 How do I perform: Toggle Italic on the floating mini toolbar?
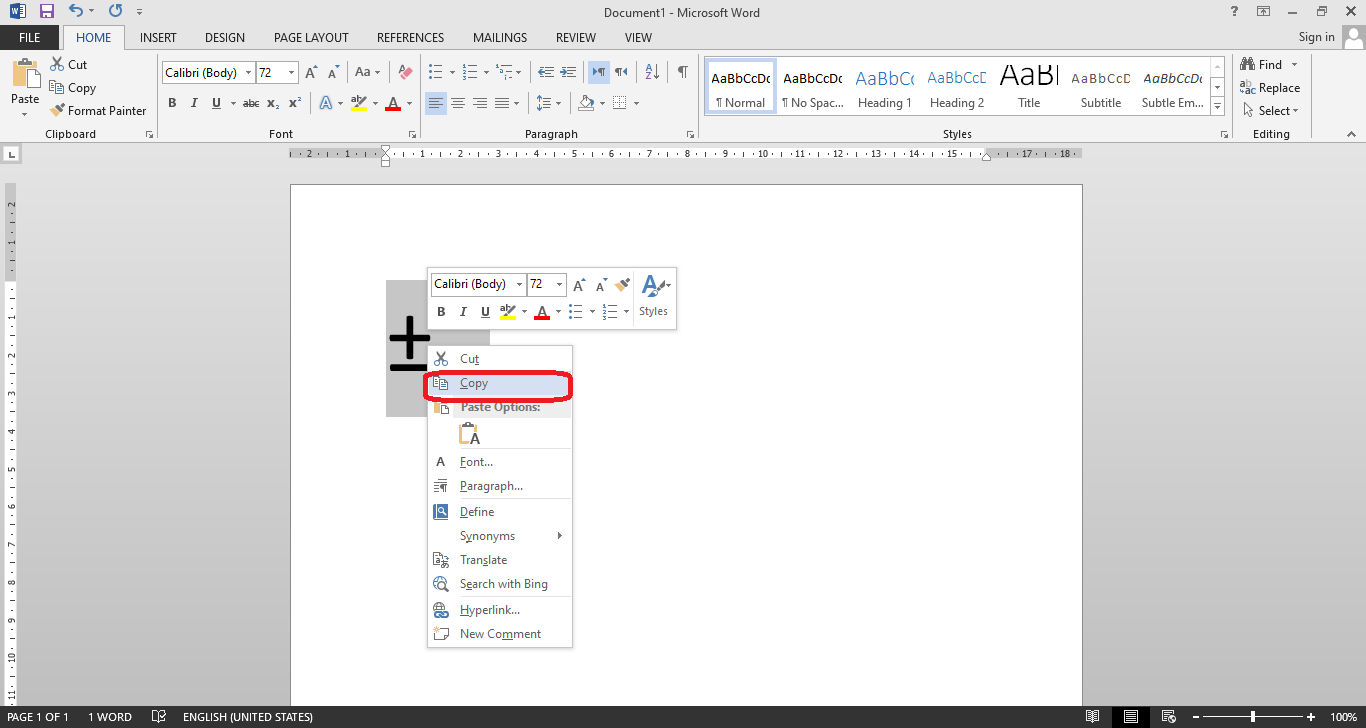coord(463,312)
